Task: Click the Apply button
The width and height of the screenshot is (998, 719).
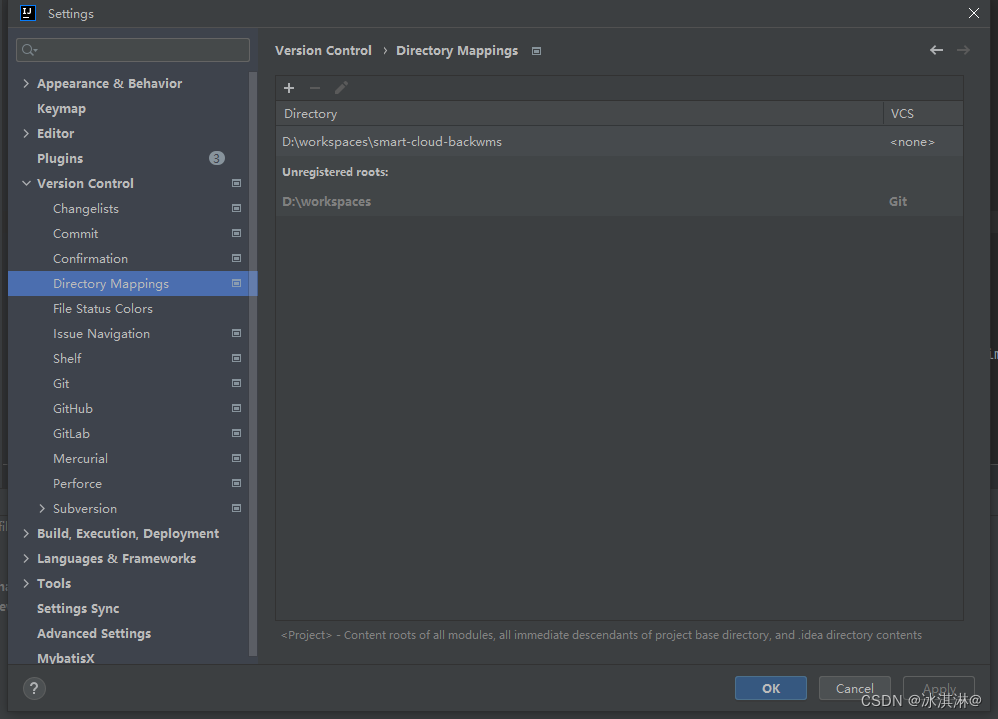Action: [939, 688]
